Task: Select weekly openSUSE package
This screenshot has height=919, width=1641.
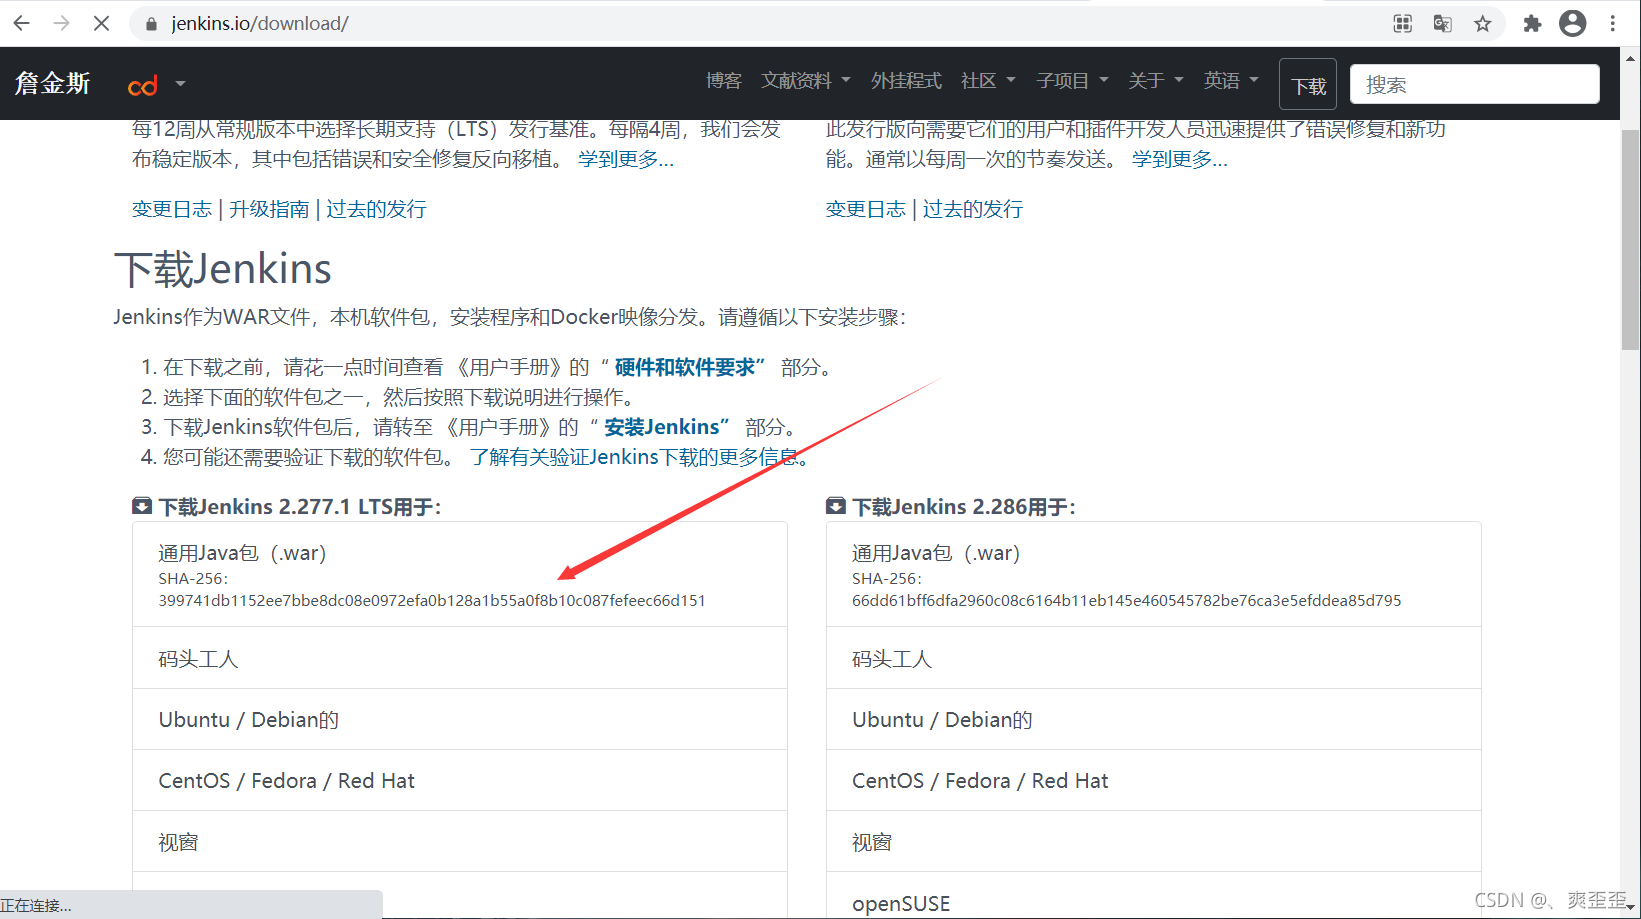Action: (1154, 896)
